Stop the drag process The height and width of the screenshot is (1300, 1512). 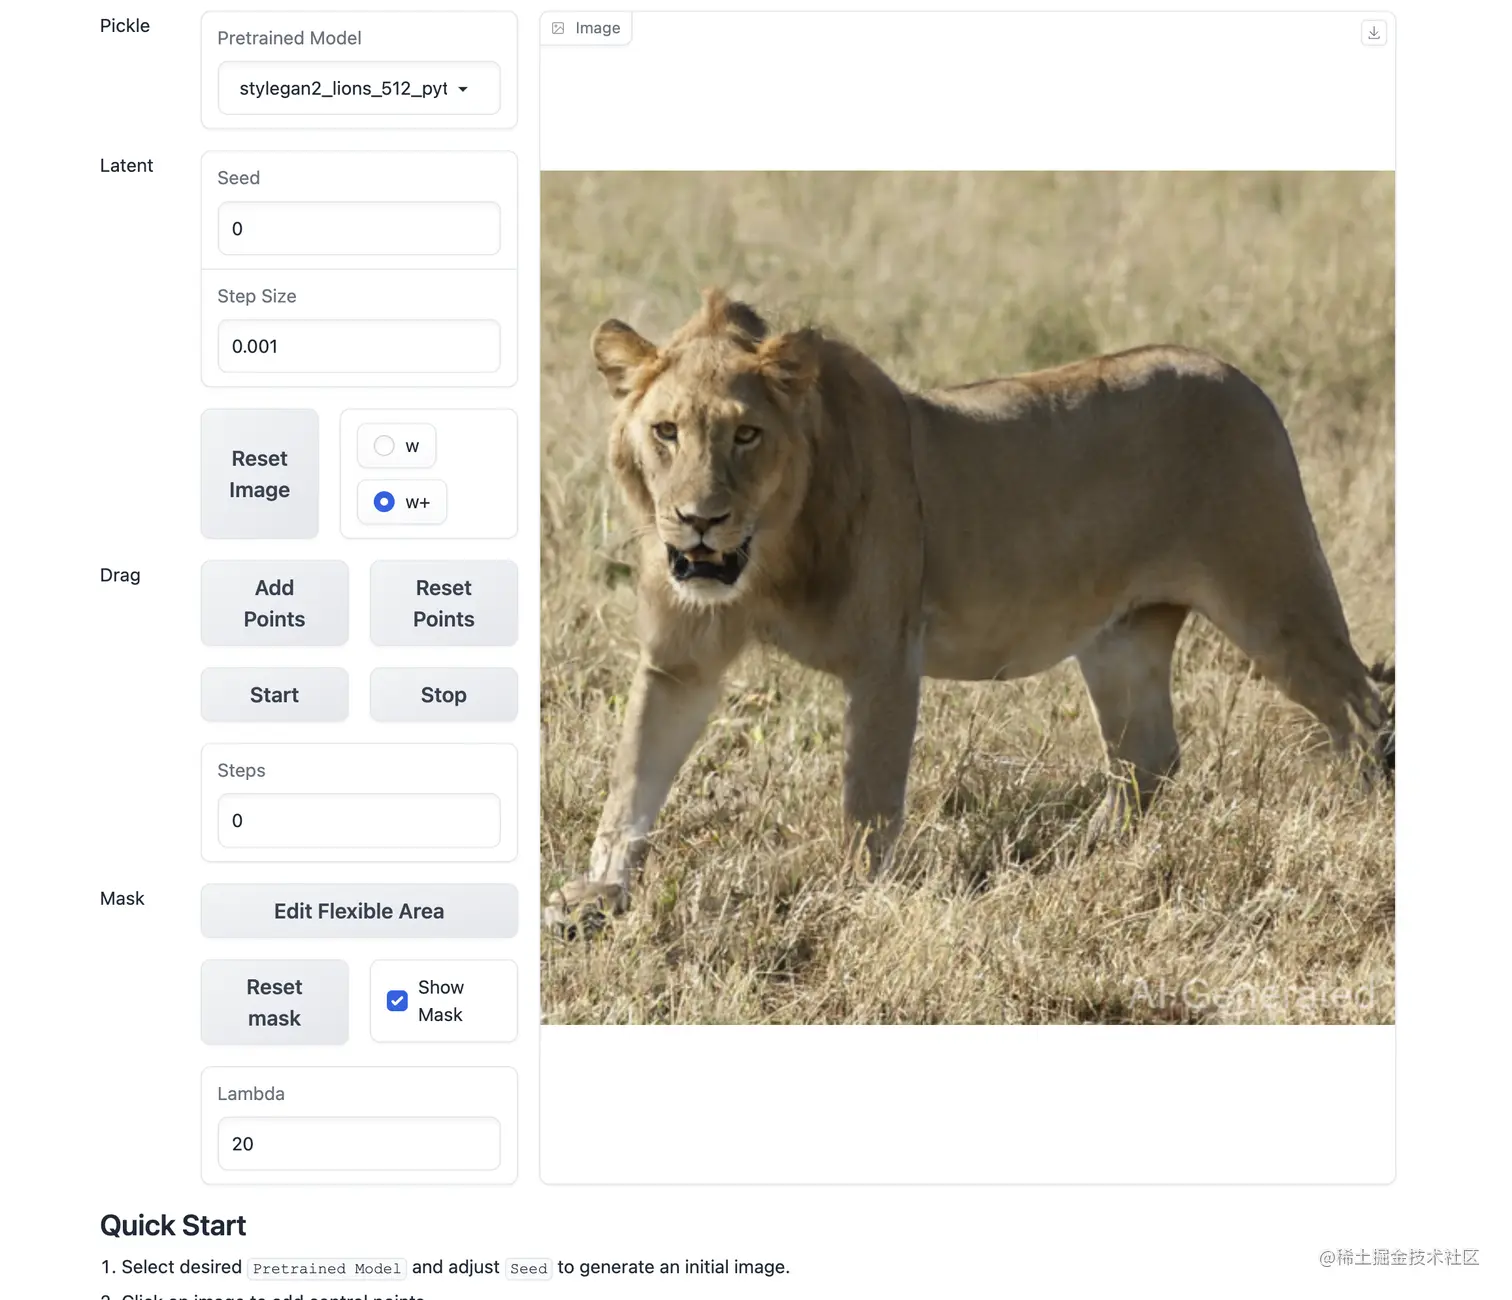click(x=443, y=695)
